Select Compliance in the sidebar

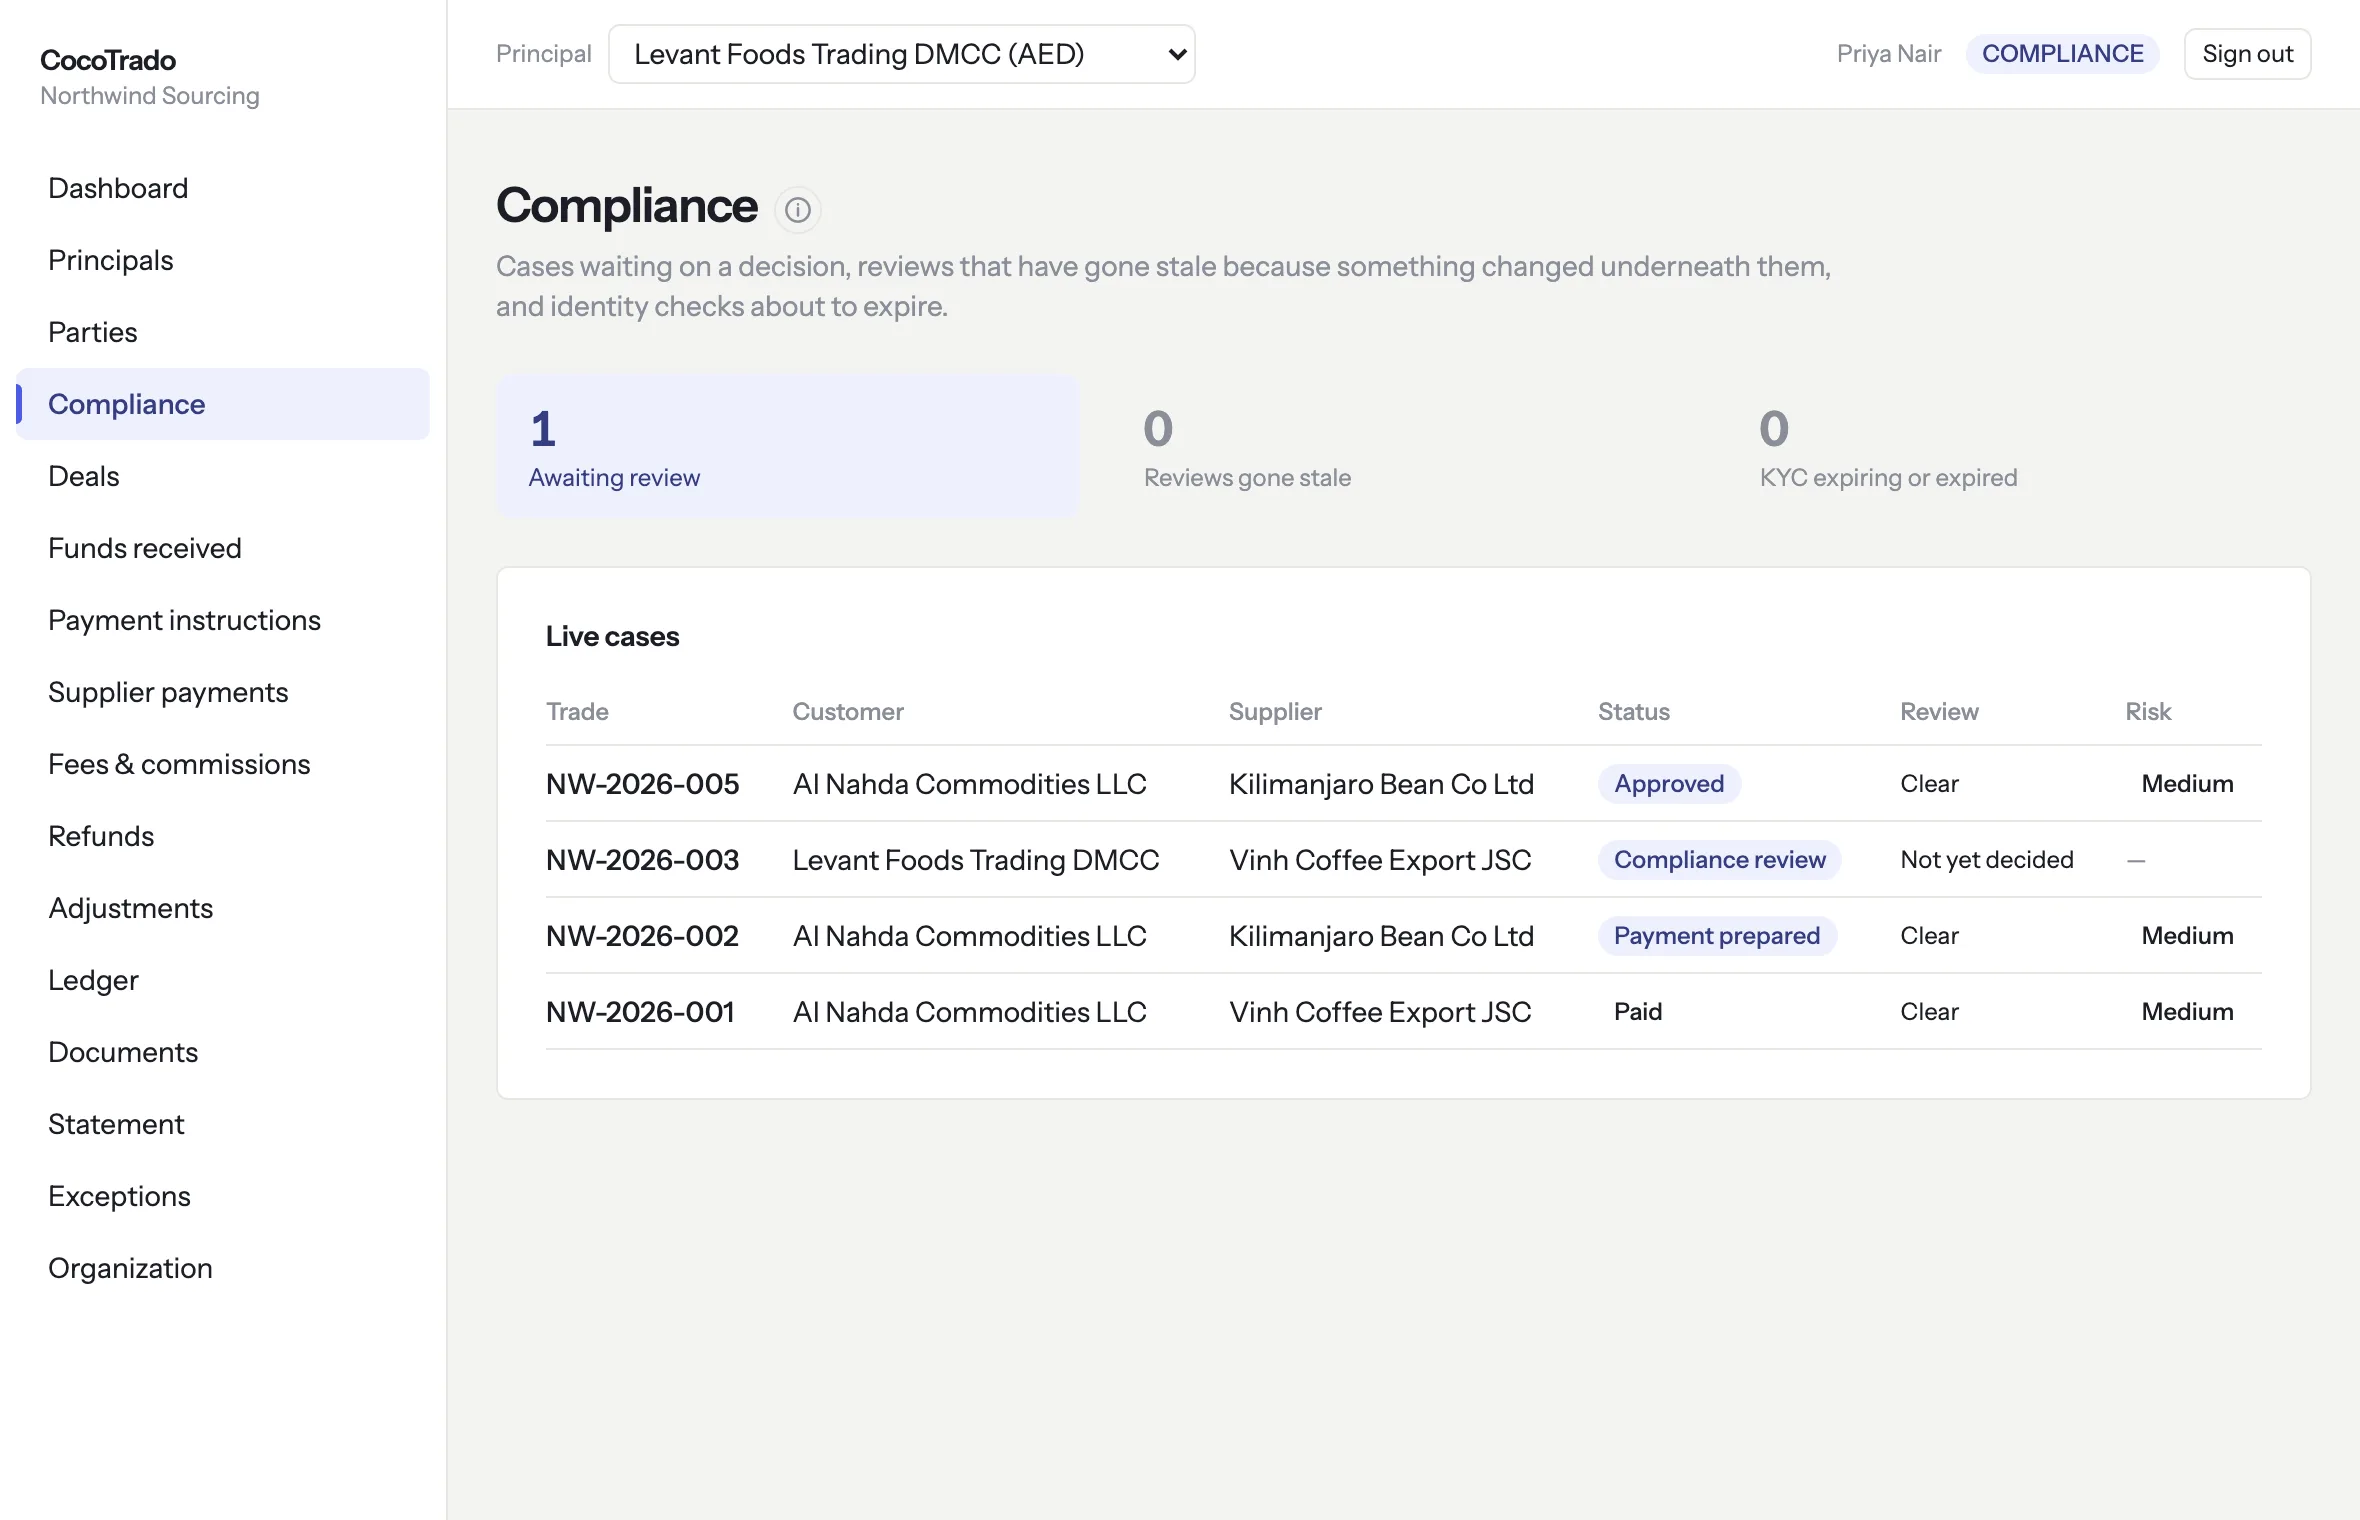point(222,404)
